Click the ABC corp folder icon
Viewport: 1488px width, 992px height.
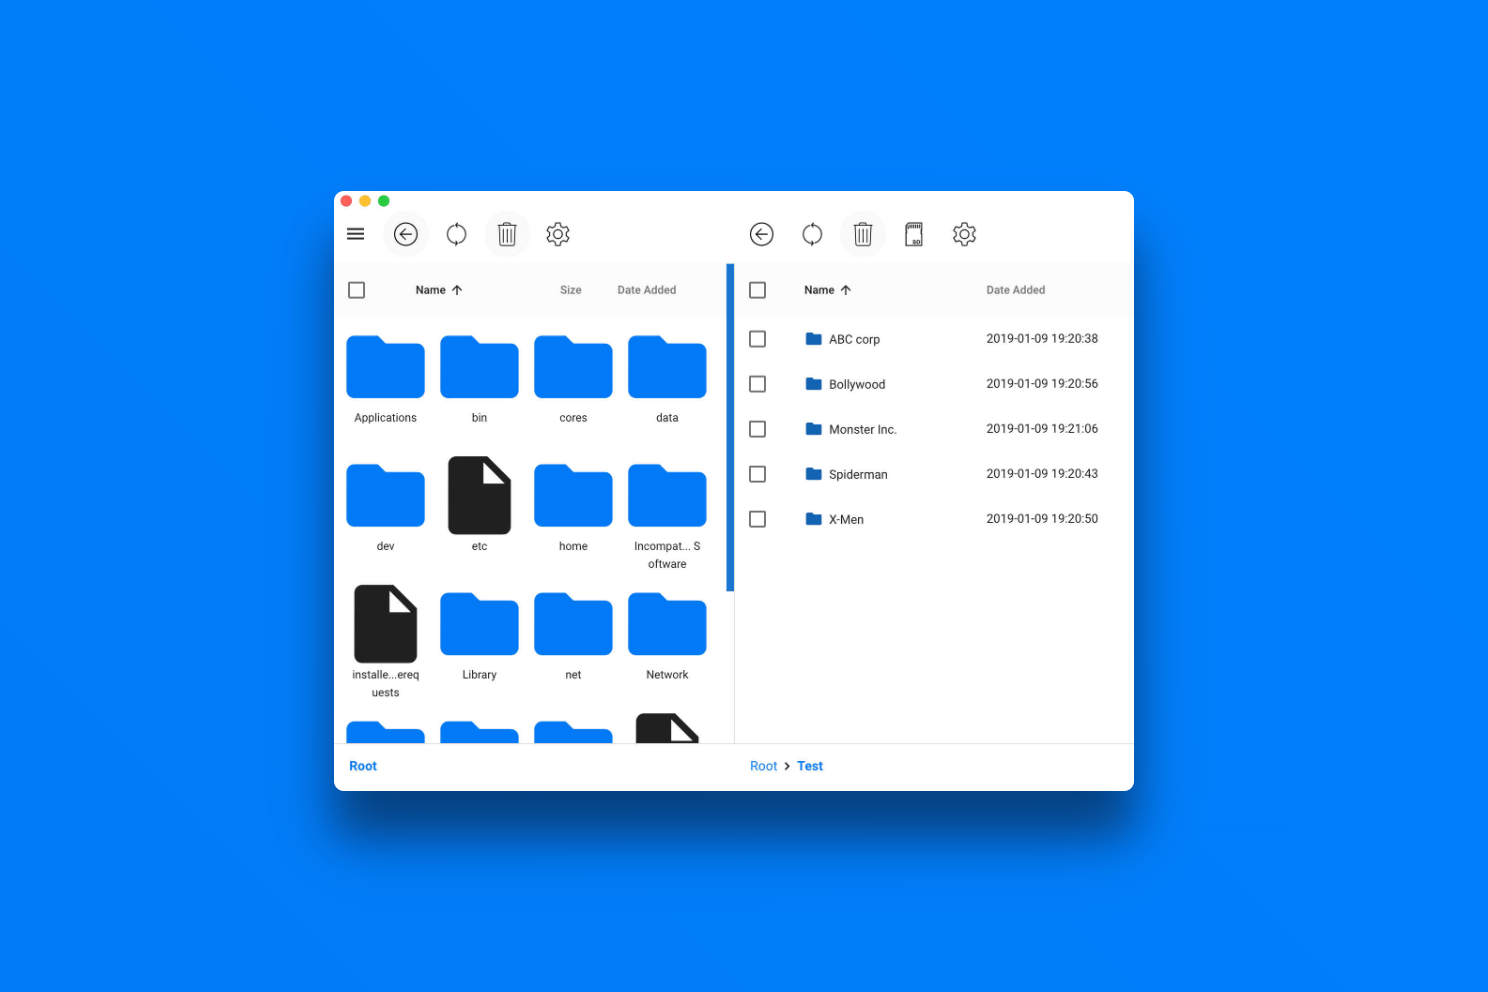pyautogui.click(x=813, y=339)
